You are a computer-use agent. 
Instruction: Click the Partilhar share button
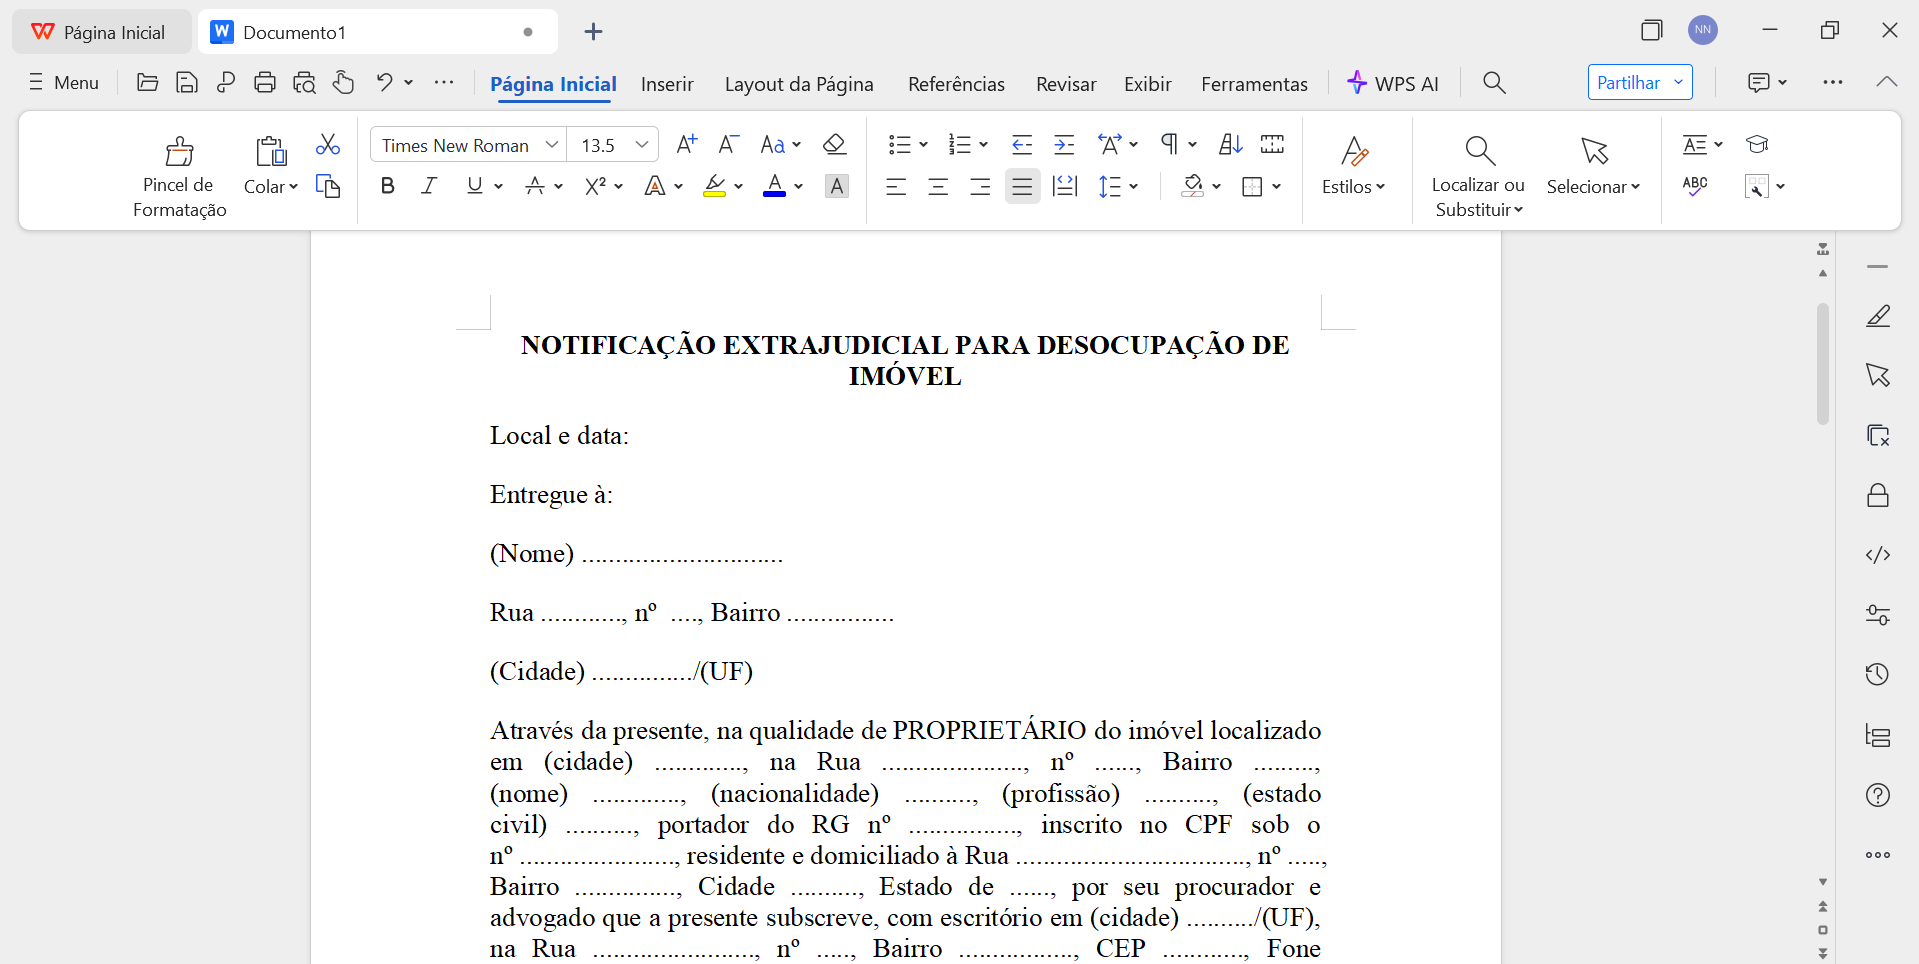tap(1640, 82)
